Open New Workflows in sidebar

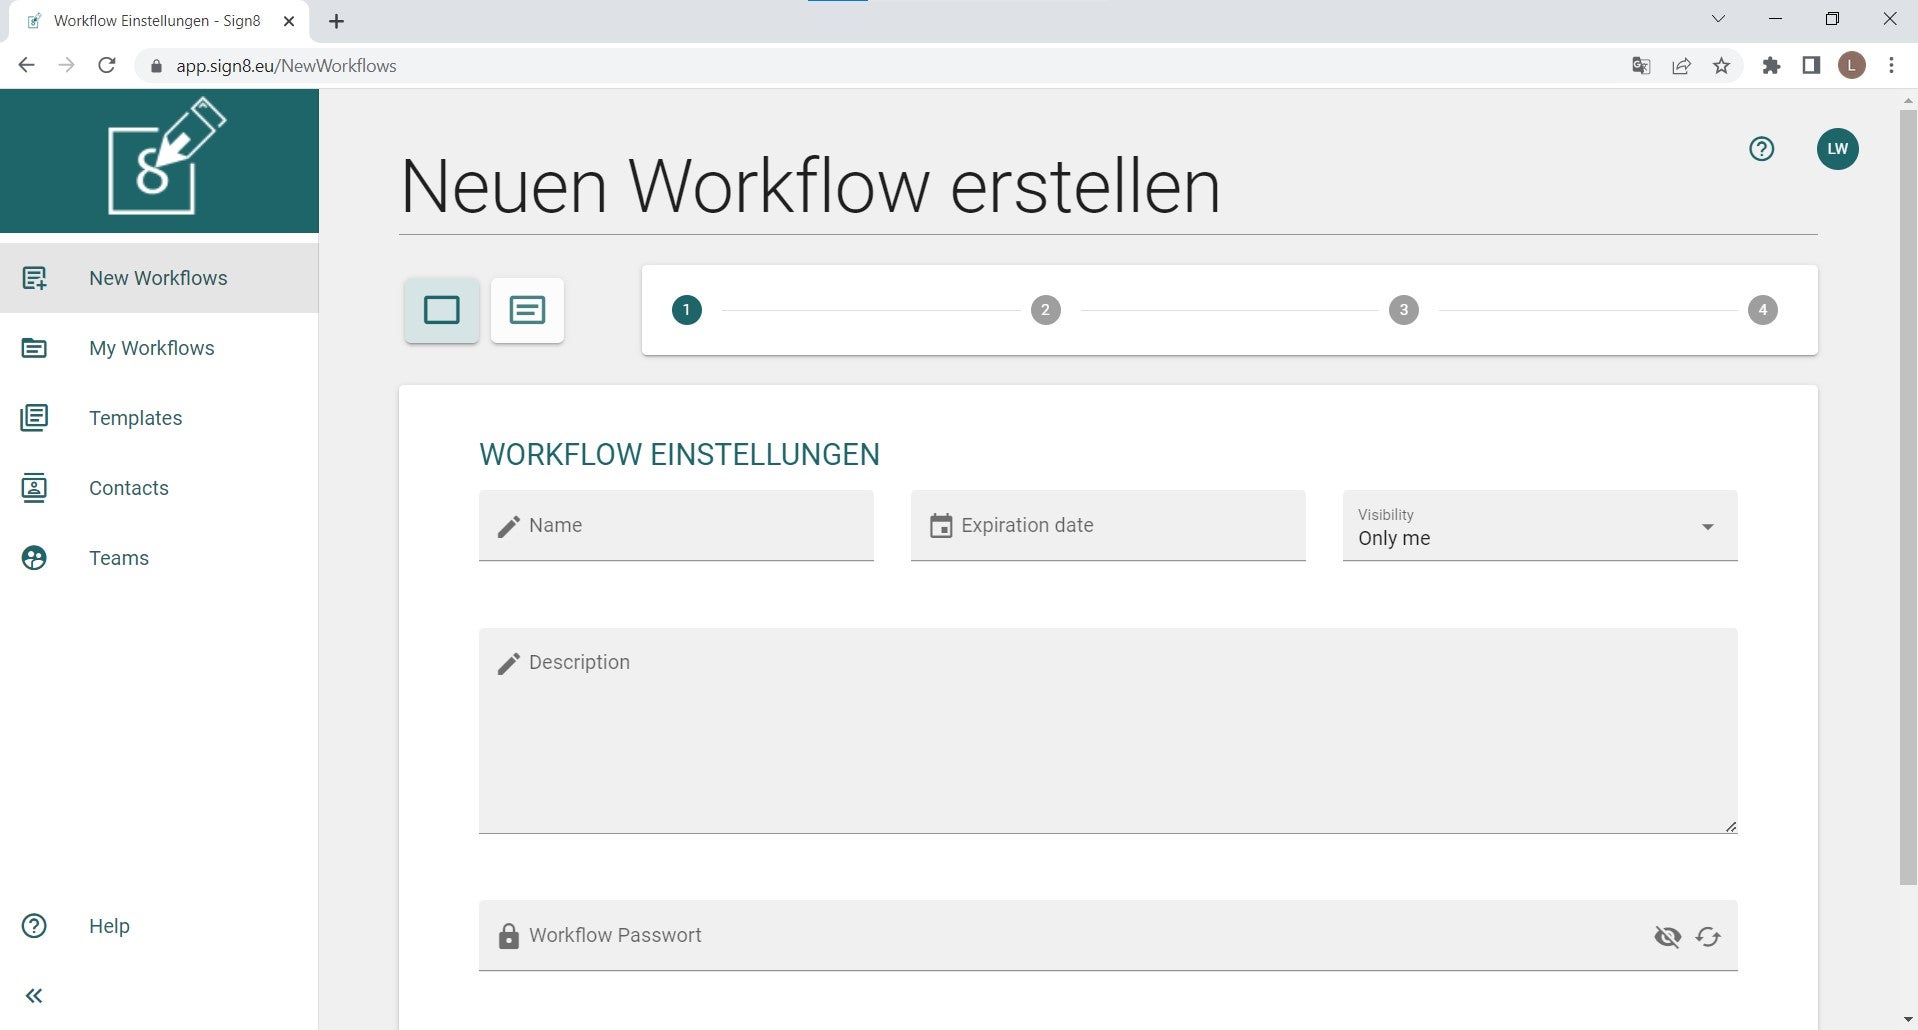click(159, 278)
